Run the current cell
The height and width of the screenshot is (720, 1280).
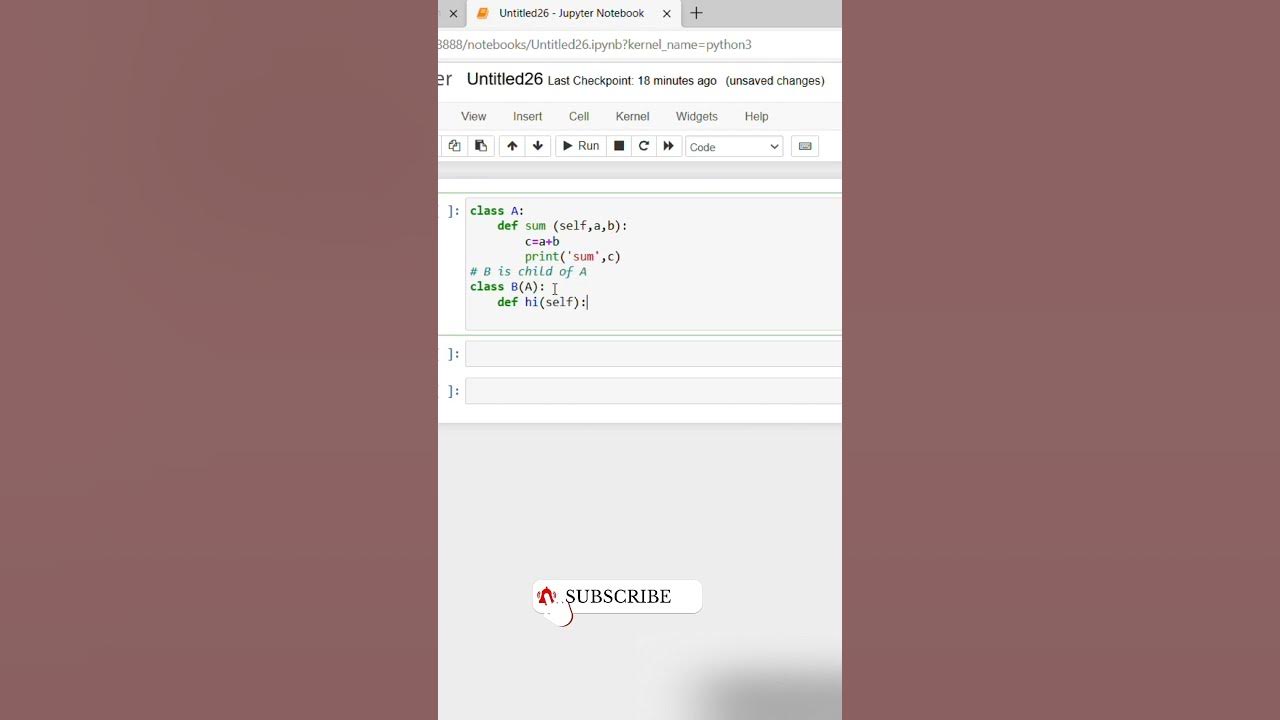tap(581, 146)
